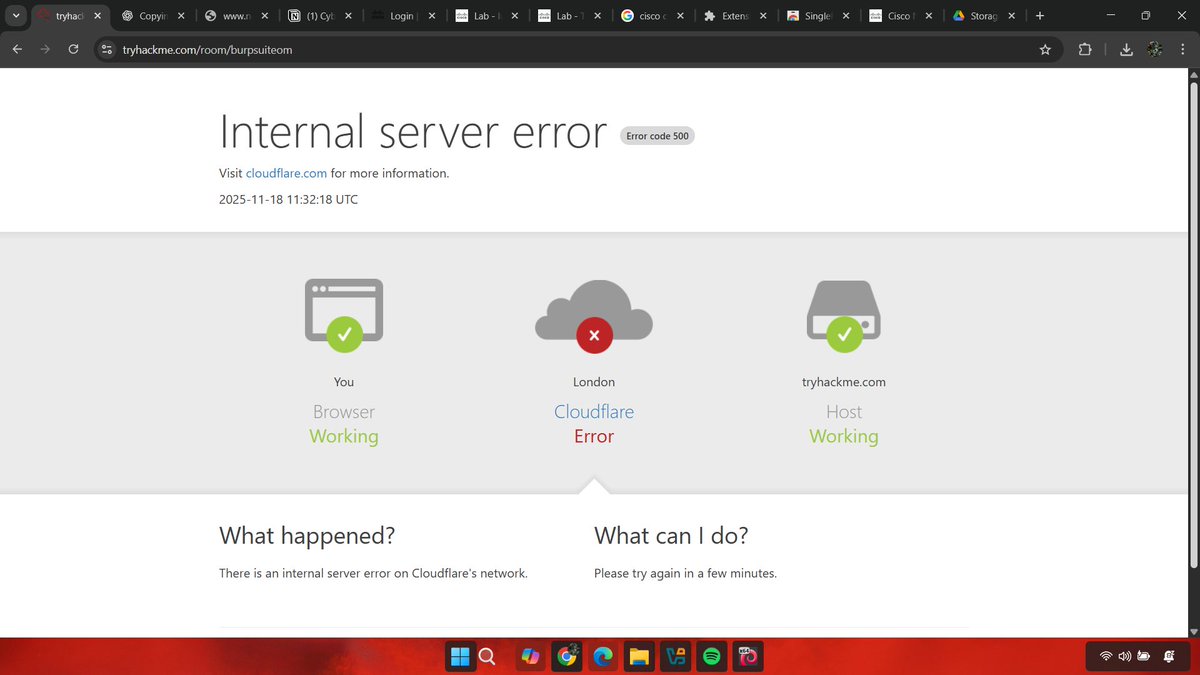1200x675 pixels.
Task: View site information icon in the address bar
Action: [x=106, y=48]
